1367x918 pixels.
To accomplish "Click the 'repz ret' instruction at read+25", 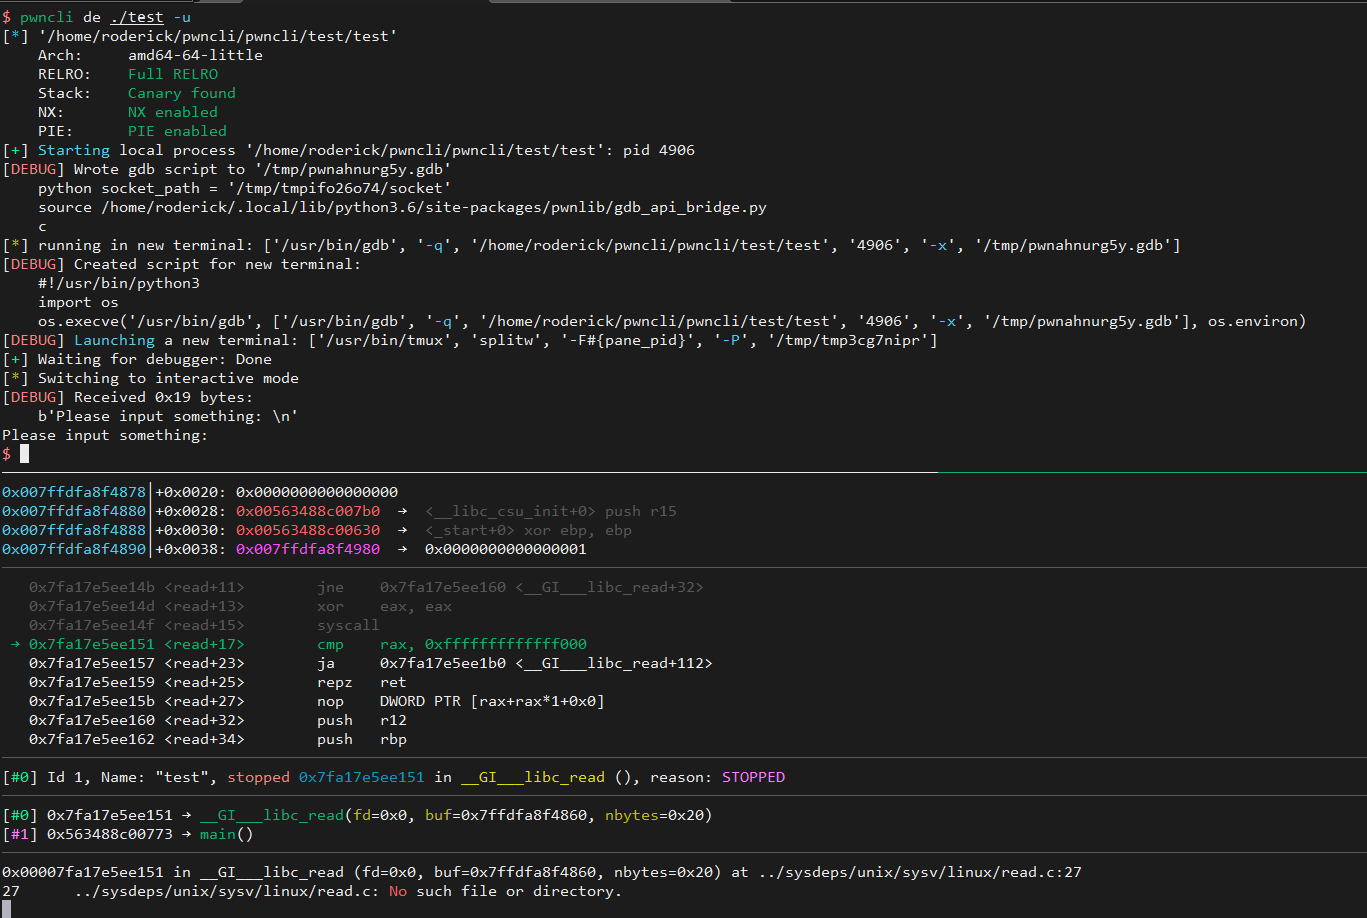I will coord(361,682).
